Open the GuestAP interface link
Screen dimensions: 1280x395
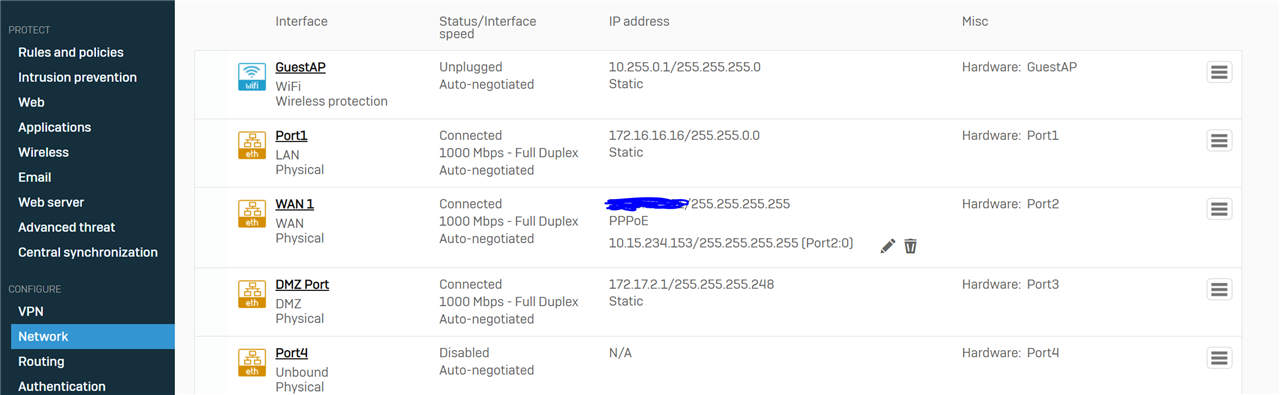click(300, 67)
